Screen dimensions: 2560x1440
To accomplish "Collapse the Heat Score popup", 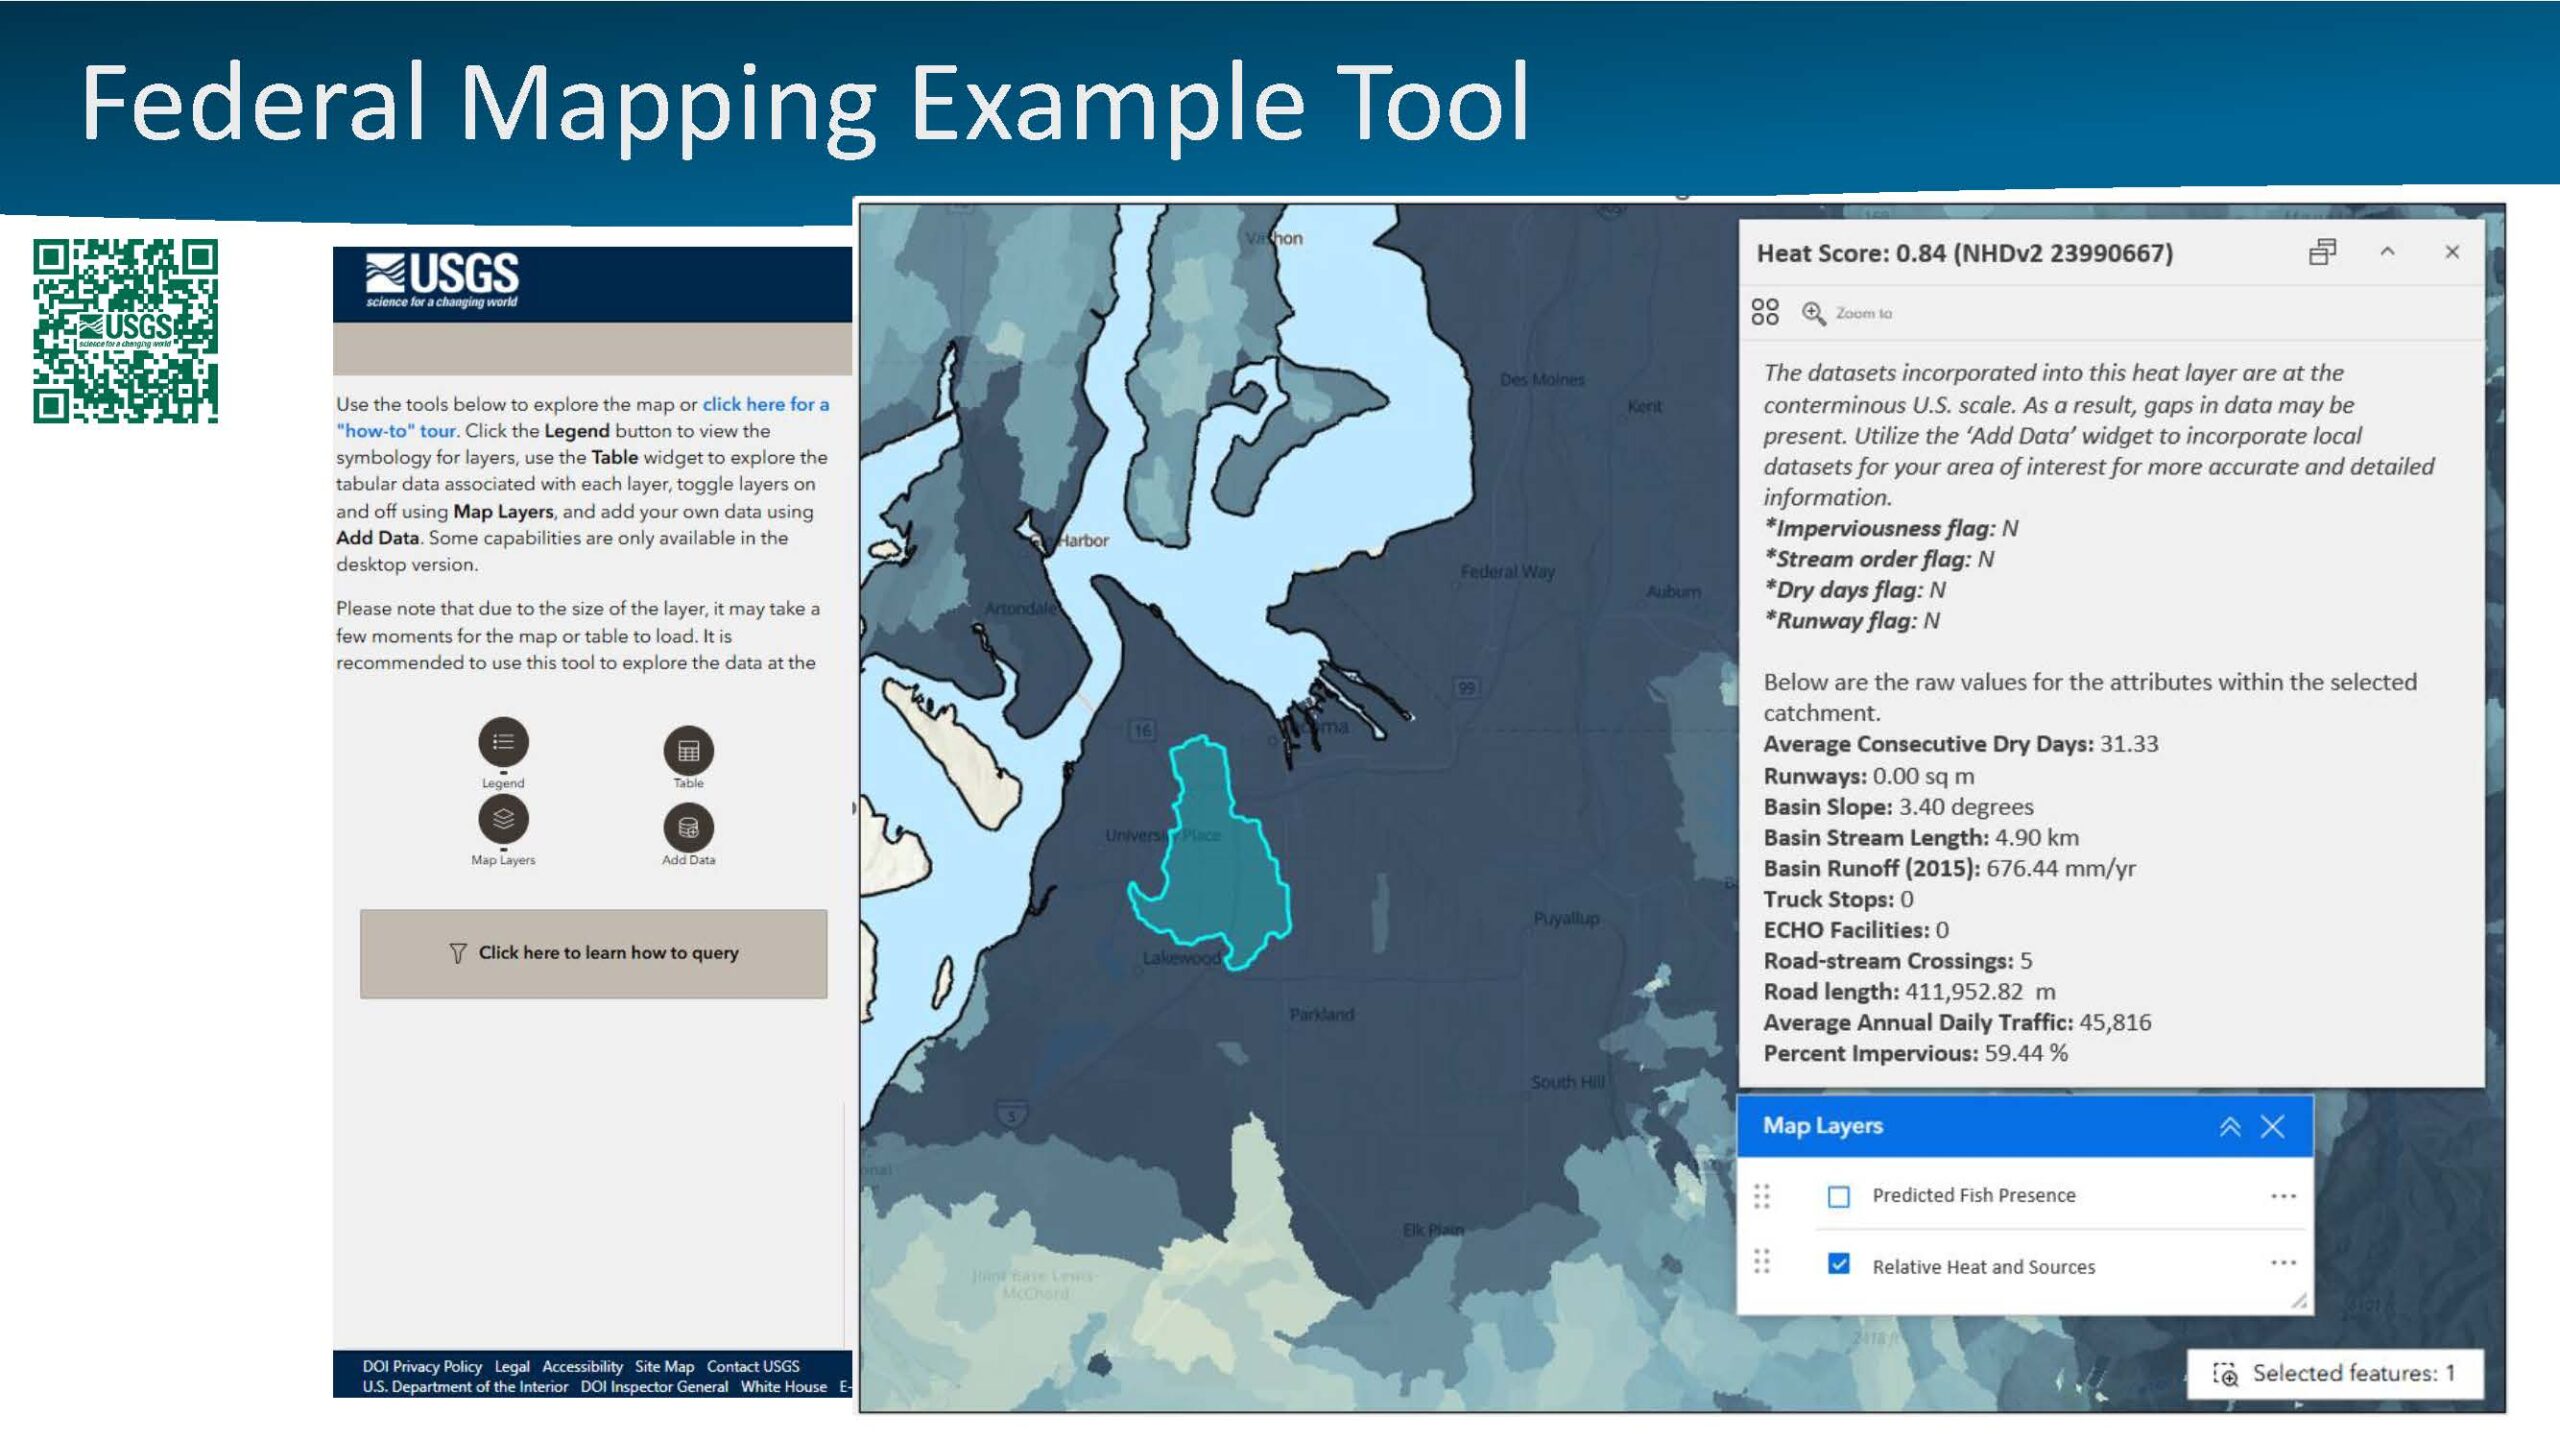I will point(2388,252).
